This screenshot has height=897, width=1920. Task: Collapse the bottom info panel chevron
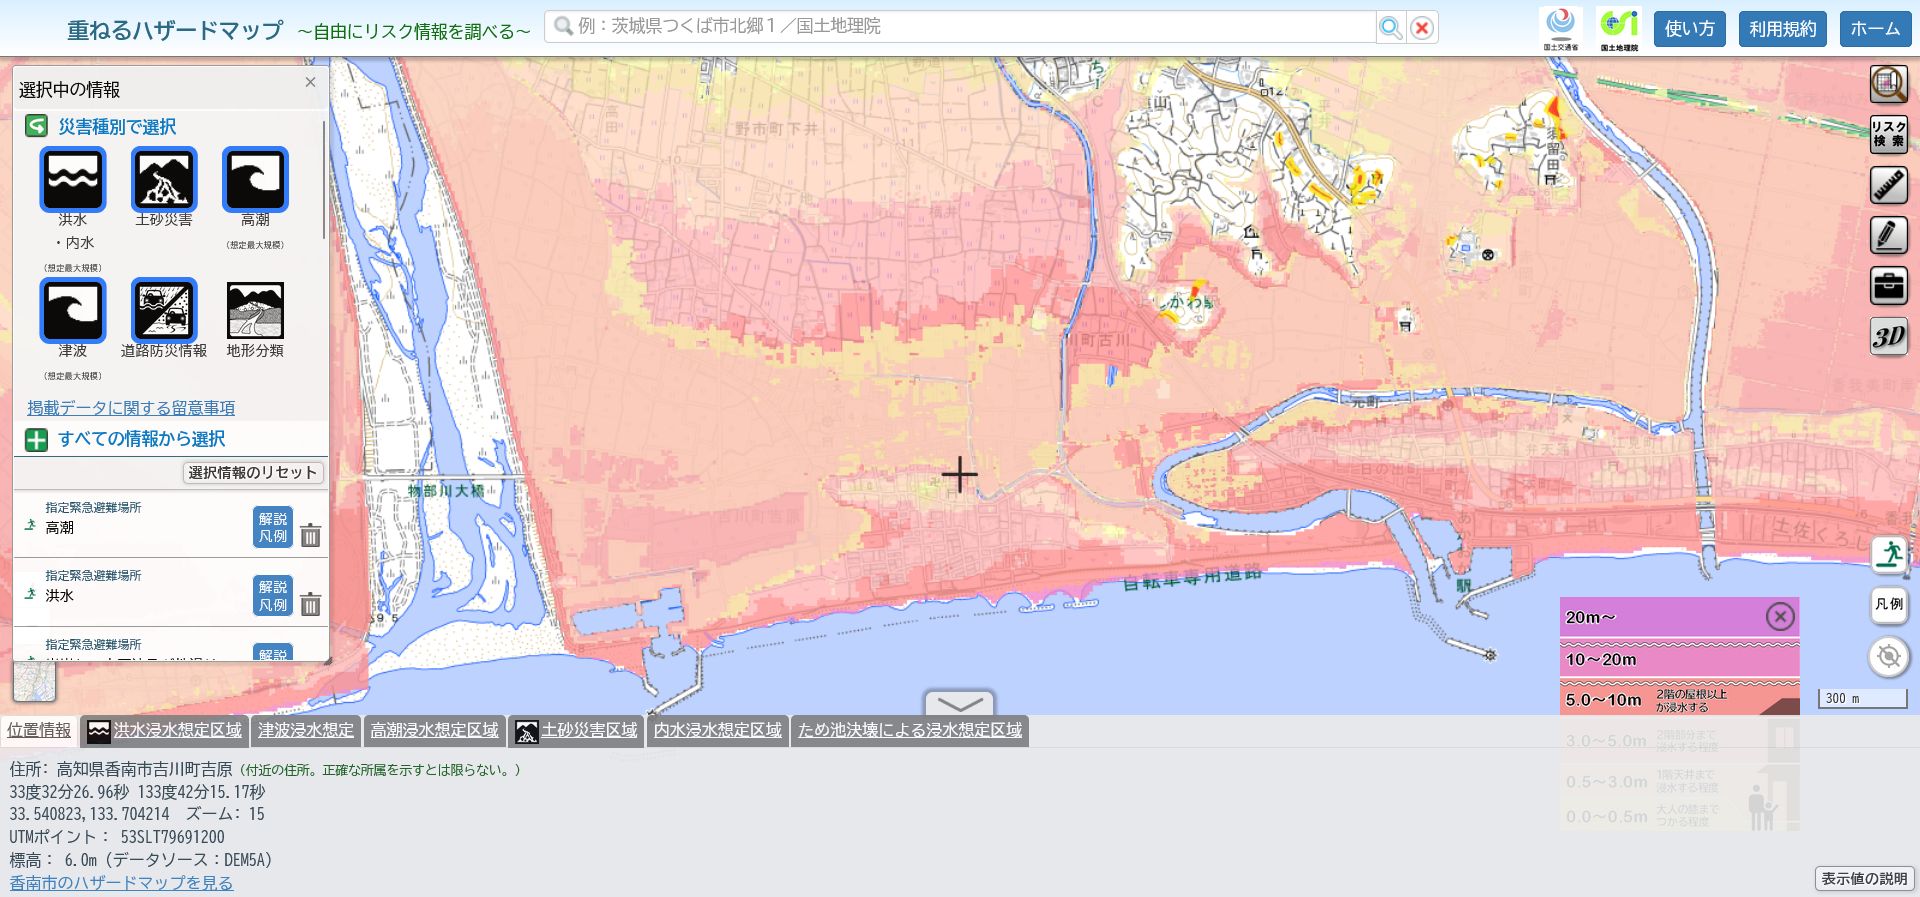[x=959, y=702]
